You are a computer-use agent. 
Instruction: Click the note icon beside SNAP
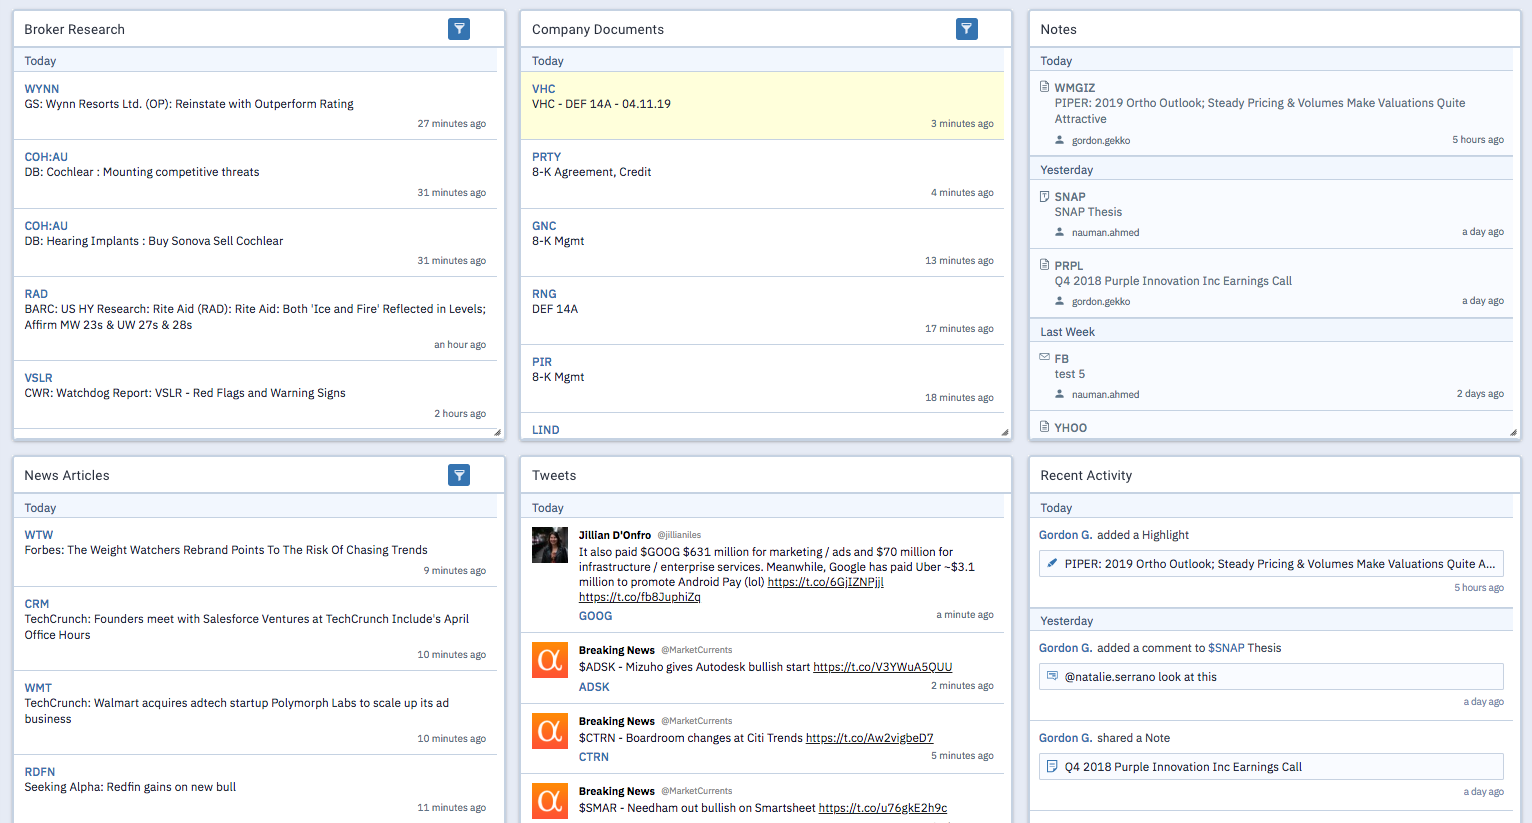[x=1045, y=196]
